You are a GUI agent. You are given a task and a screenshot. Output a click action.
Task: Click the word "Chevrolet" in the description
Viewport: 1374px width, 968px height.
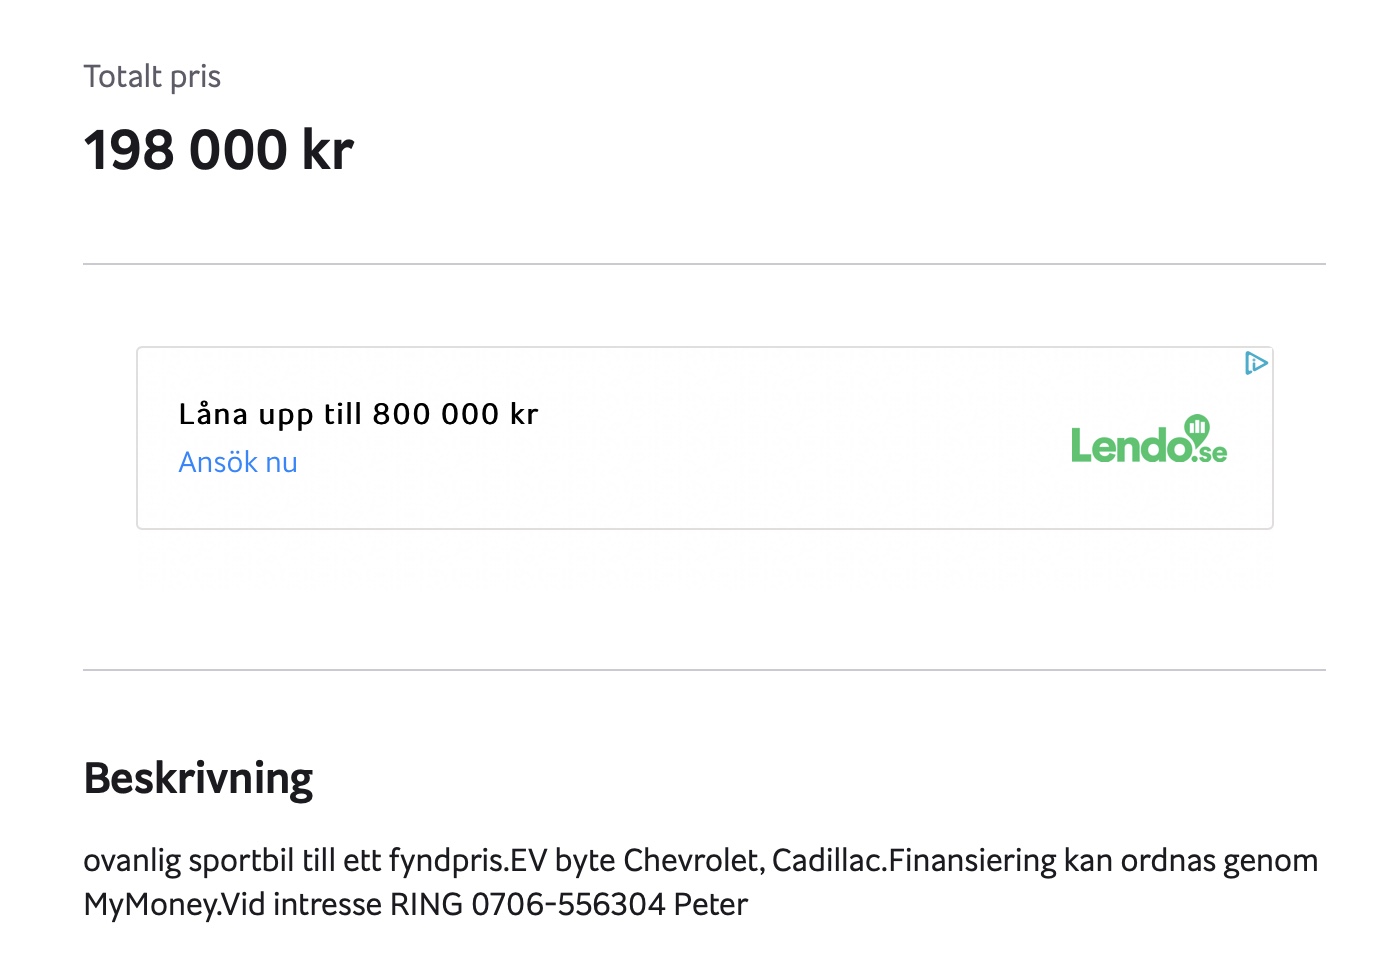[x=691, y=860]
